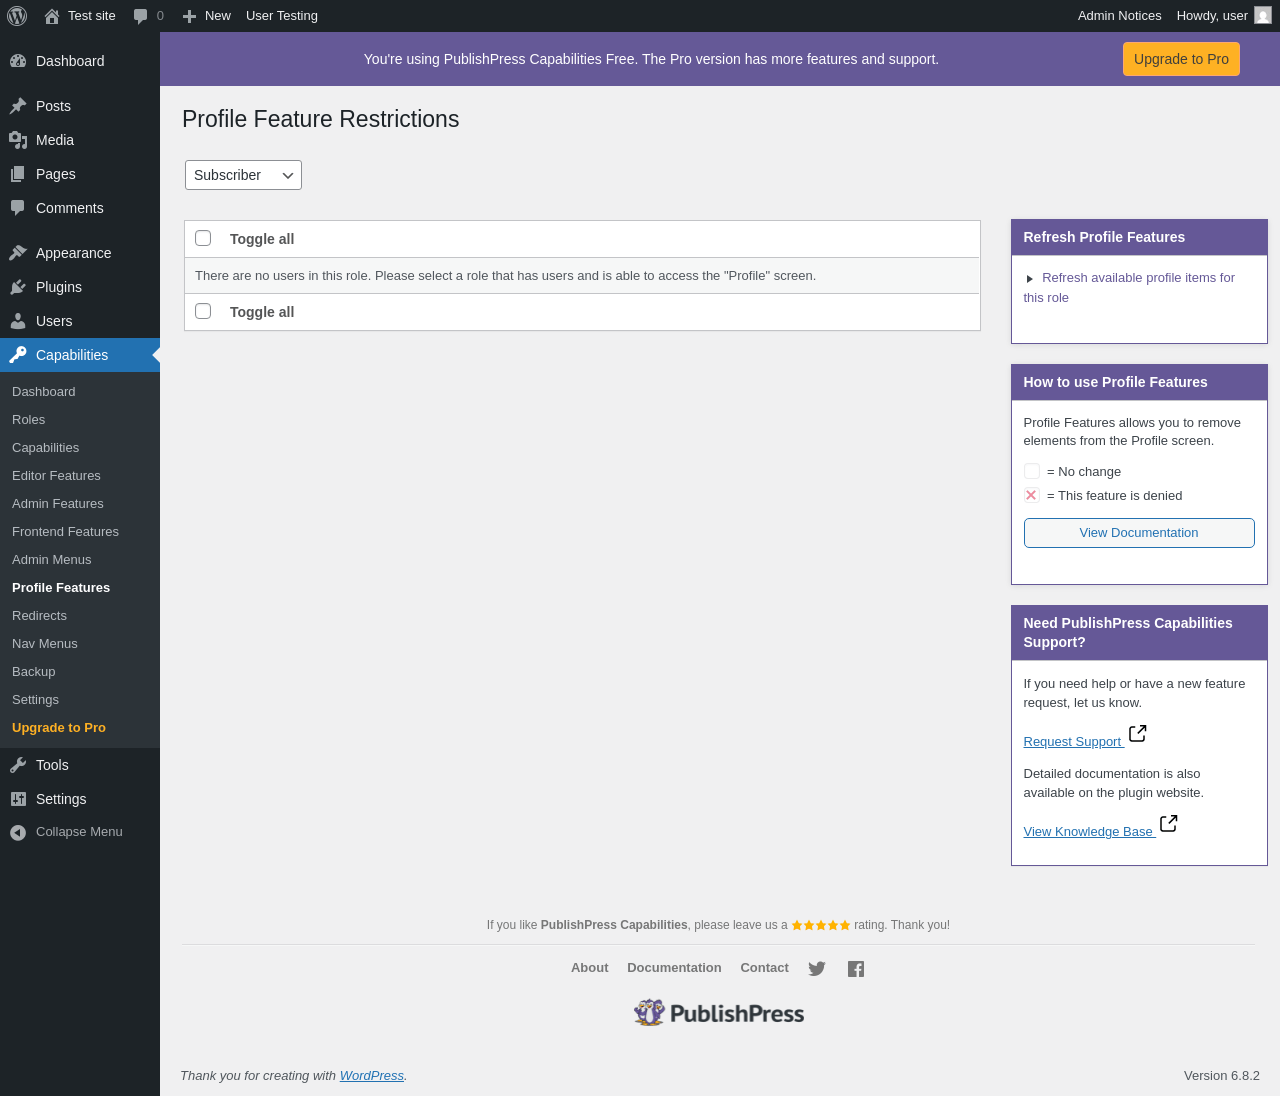1280x1096 pixels.
Task: Open Admin Notices in admin bar
Action: pos(1119,16)
